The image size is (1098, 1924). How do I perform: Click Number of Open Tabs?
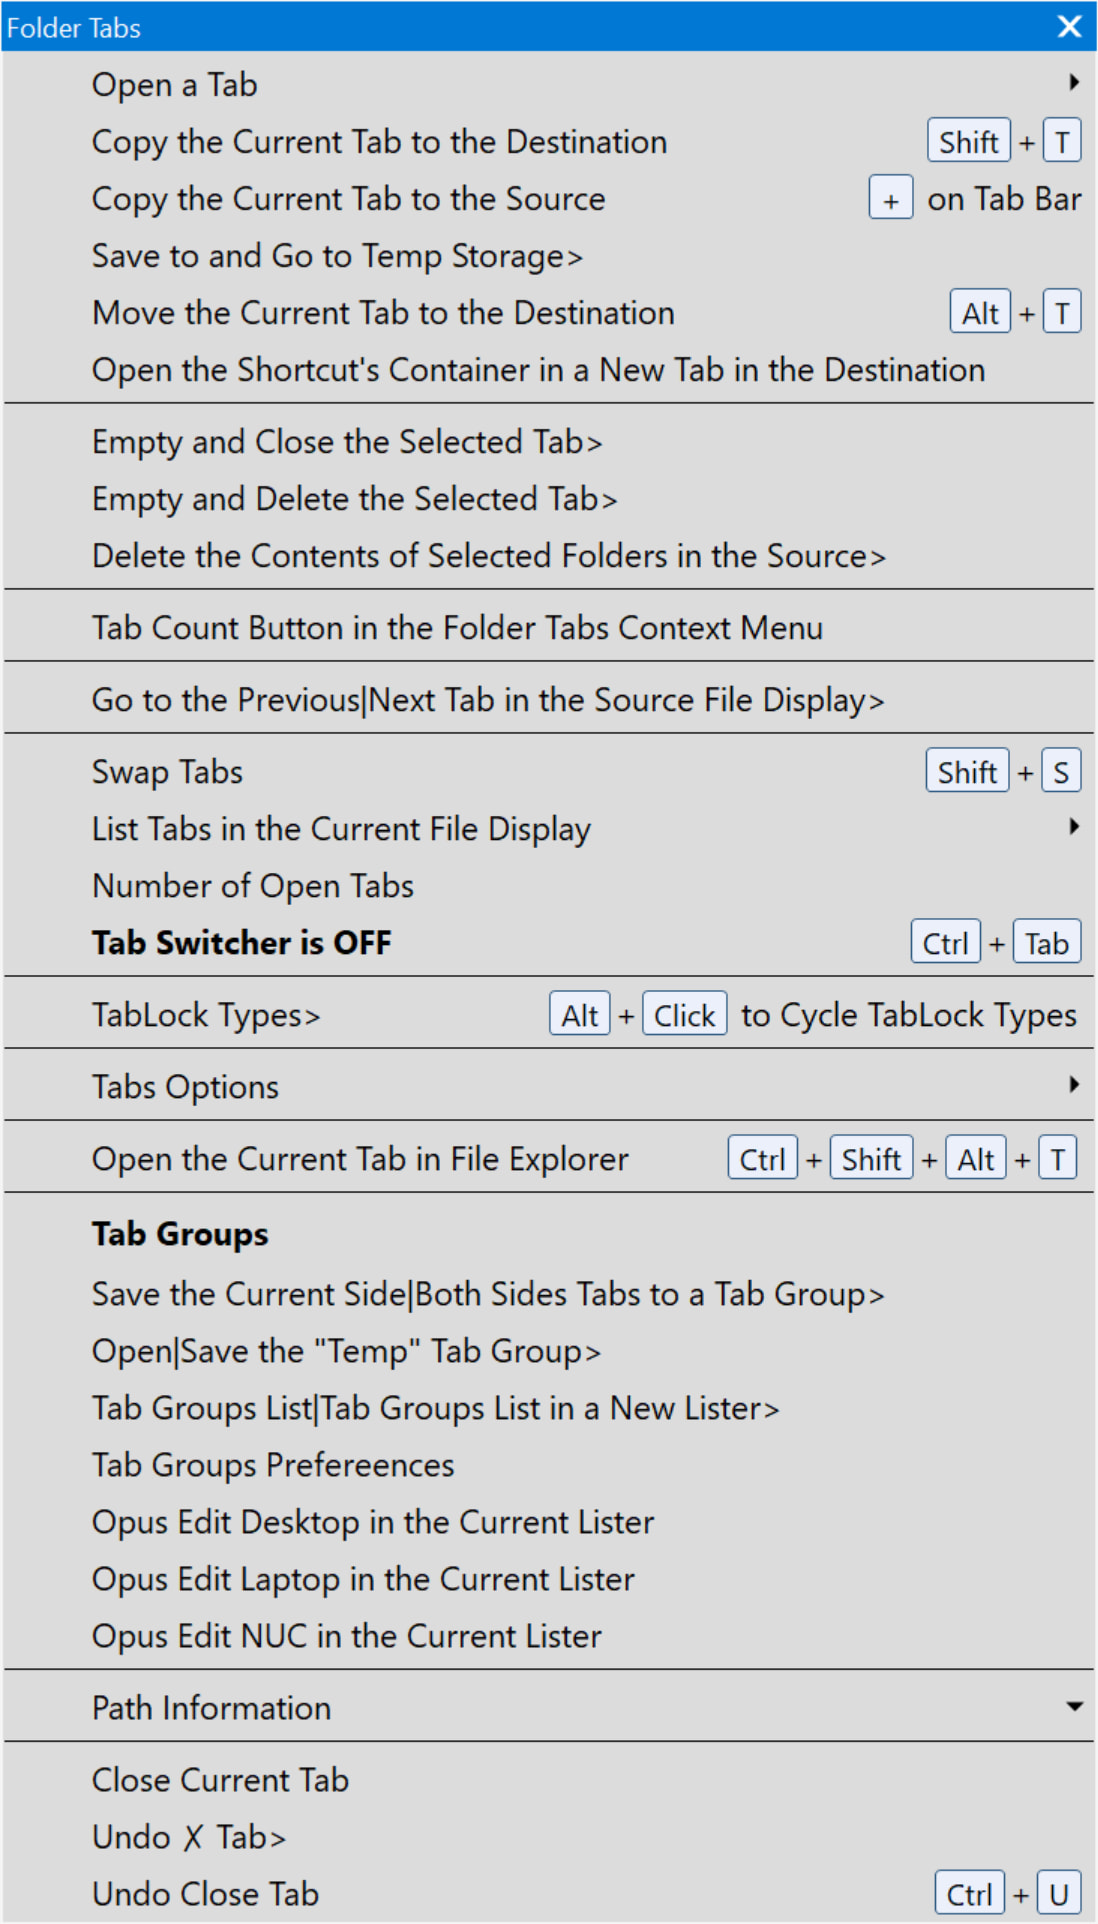252,886
